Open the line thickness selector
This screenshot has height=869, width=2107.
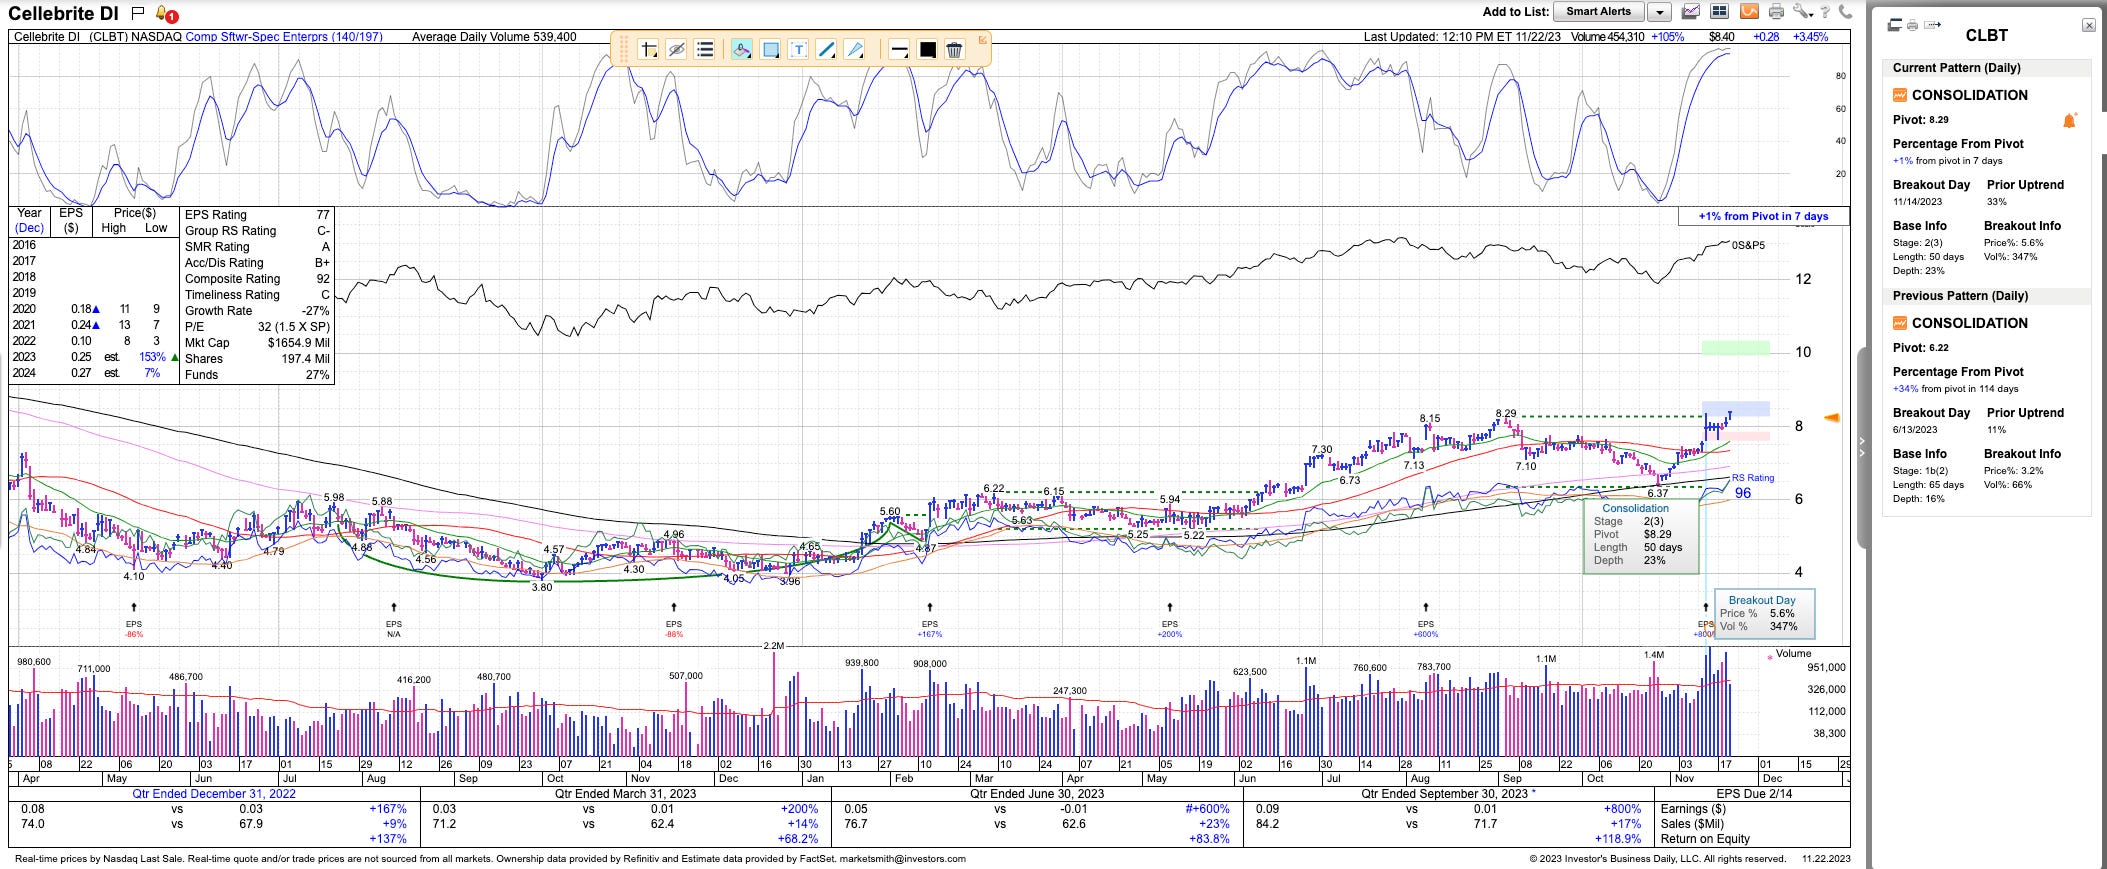click(899, 49)
